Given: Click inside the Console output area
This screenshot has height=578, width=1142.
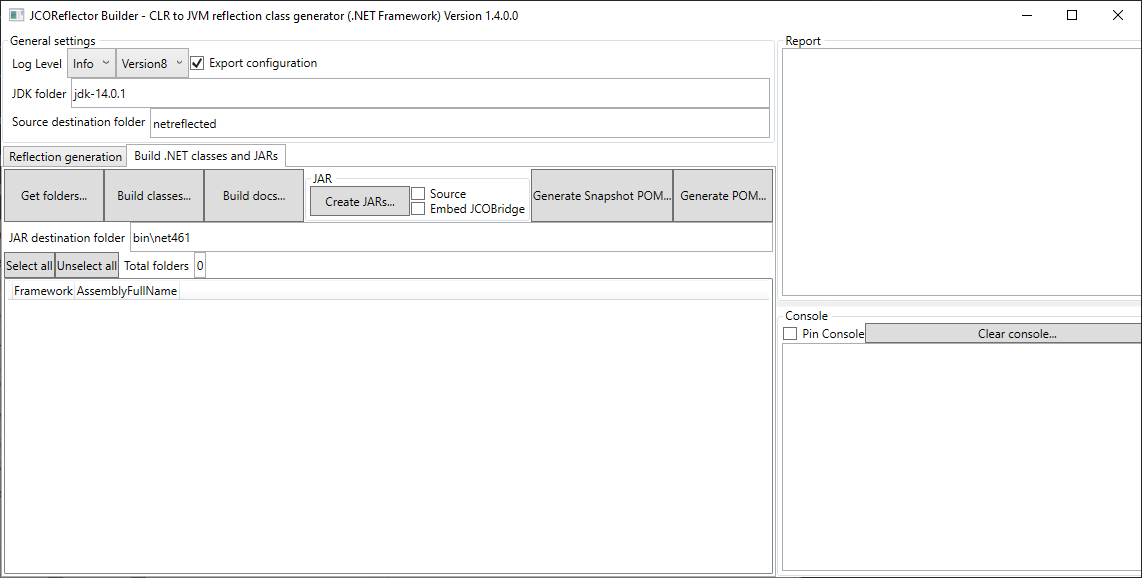Looking at the screenshot, I should (961, 457).
